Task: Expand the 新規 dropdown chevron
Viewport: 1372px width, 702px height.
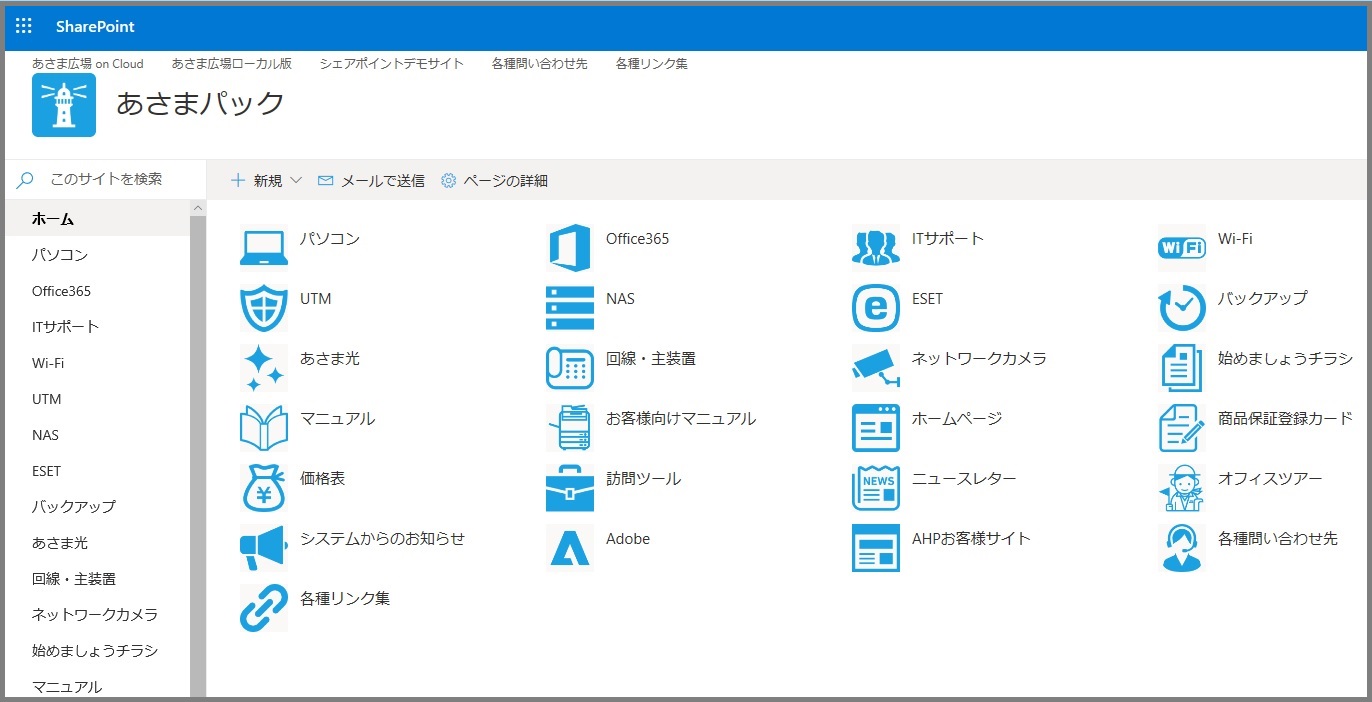Action: [x=296, y=181]
